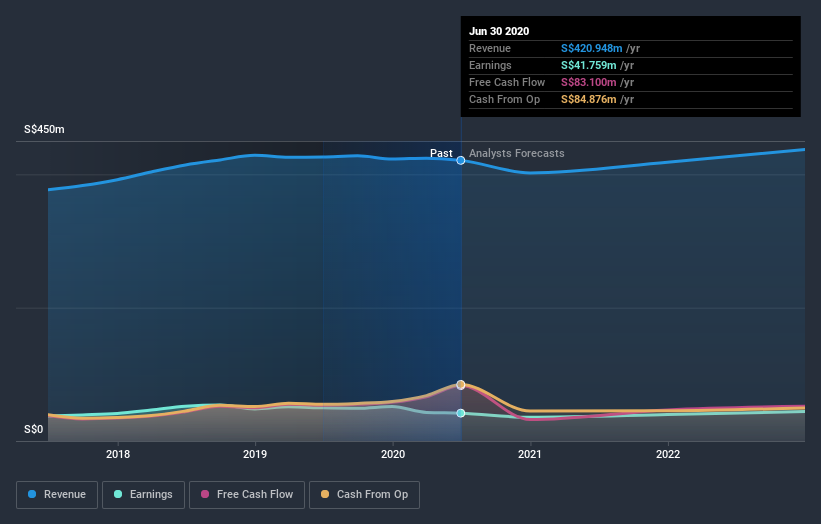The image size is (821, 524).
Task: Click the 2018 x-axis label
Action: click(118, 454)
